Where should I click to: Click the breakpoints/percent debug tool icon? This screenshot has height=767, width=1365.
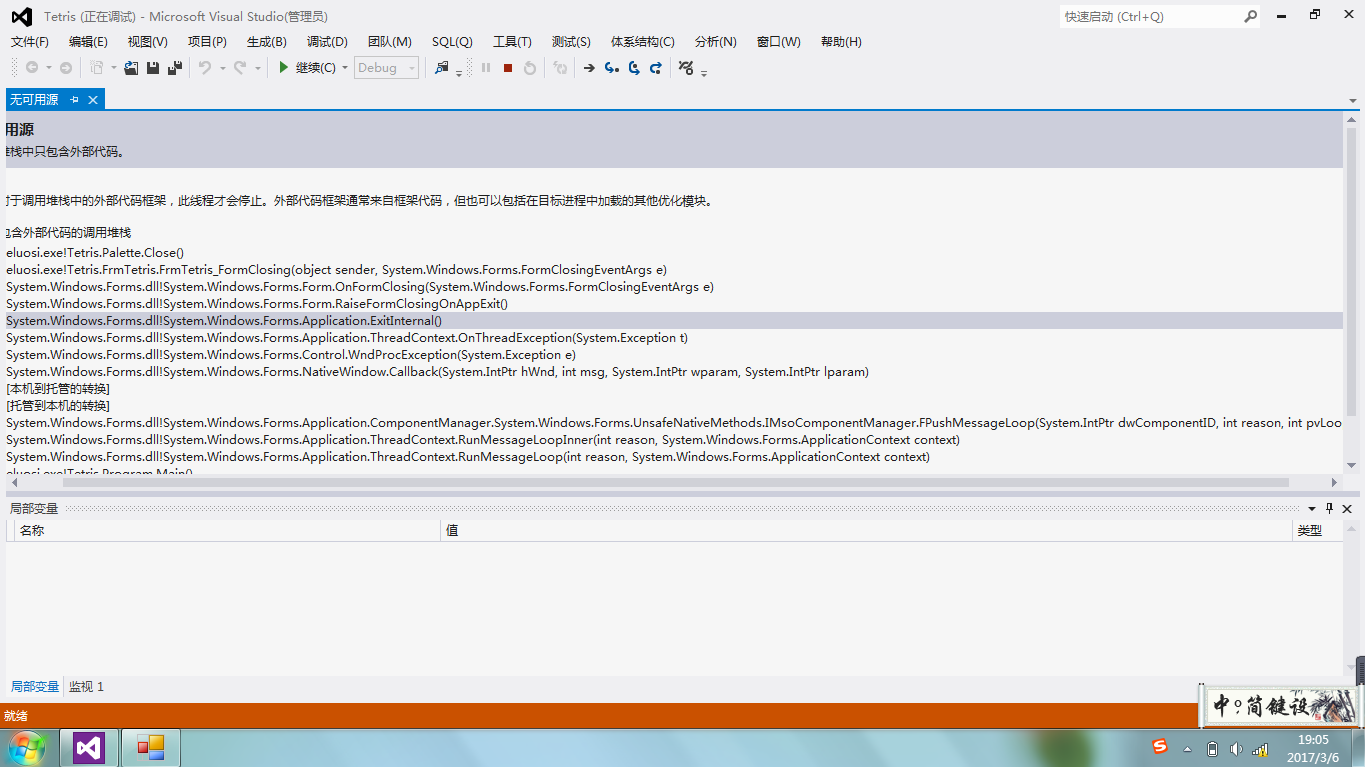685,68
